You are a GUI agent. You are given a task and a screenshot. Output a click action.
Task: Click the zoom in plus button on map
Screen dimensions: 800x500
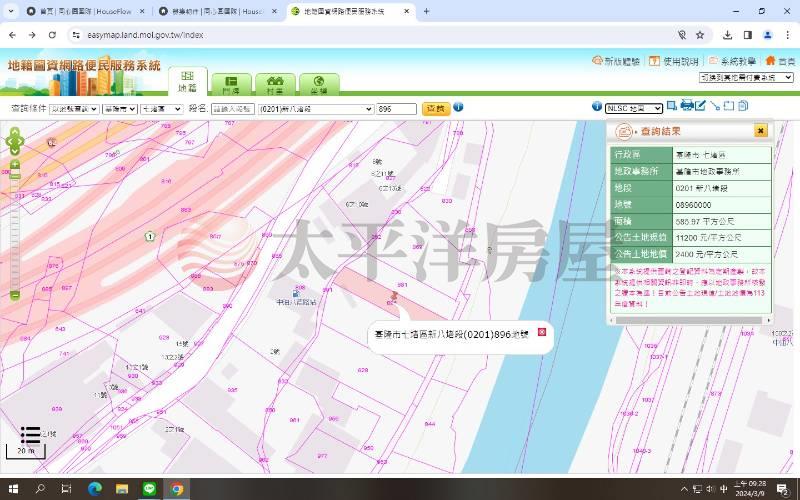tap(15, 164)
